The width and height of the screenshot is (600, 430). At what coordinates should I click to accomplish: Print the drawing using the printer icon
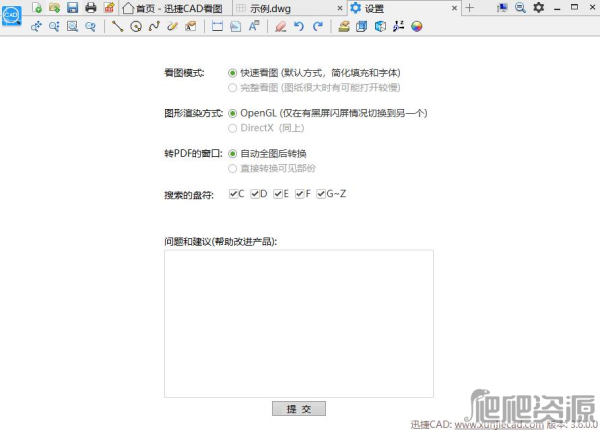point(91,7)
